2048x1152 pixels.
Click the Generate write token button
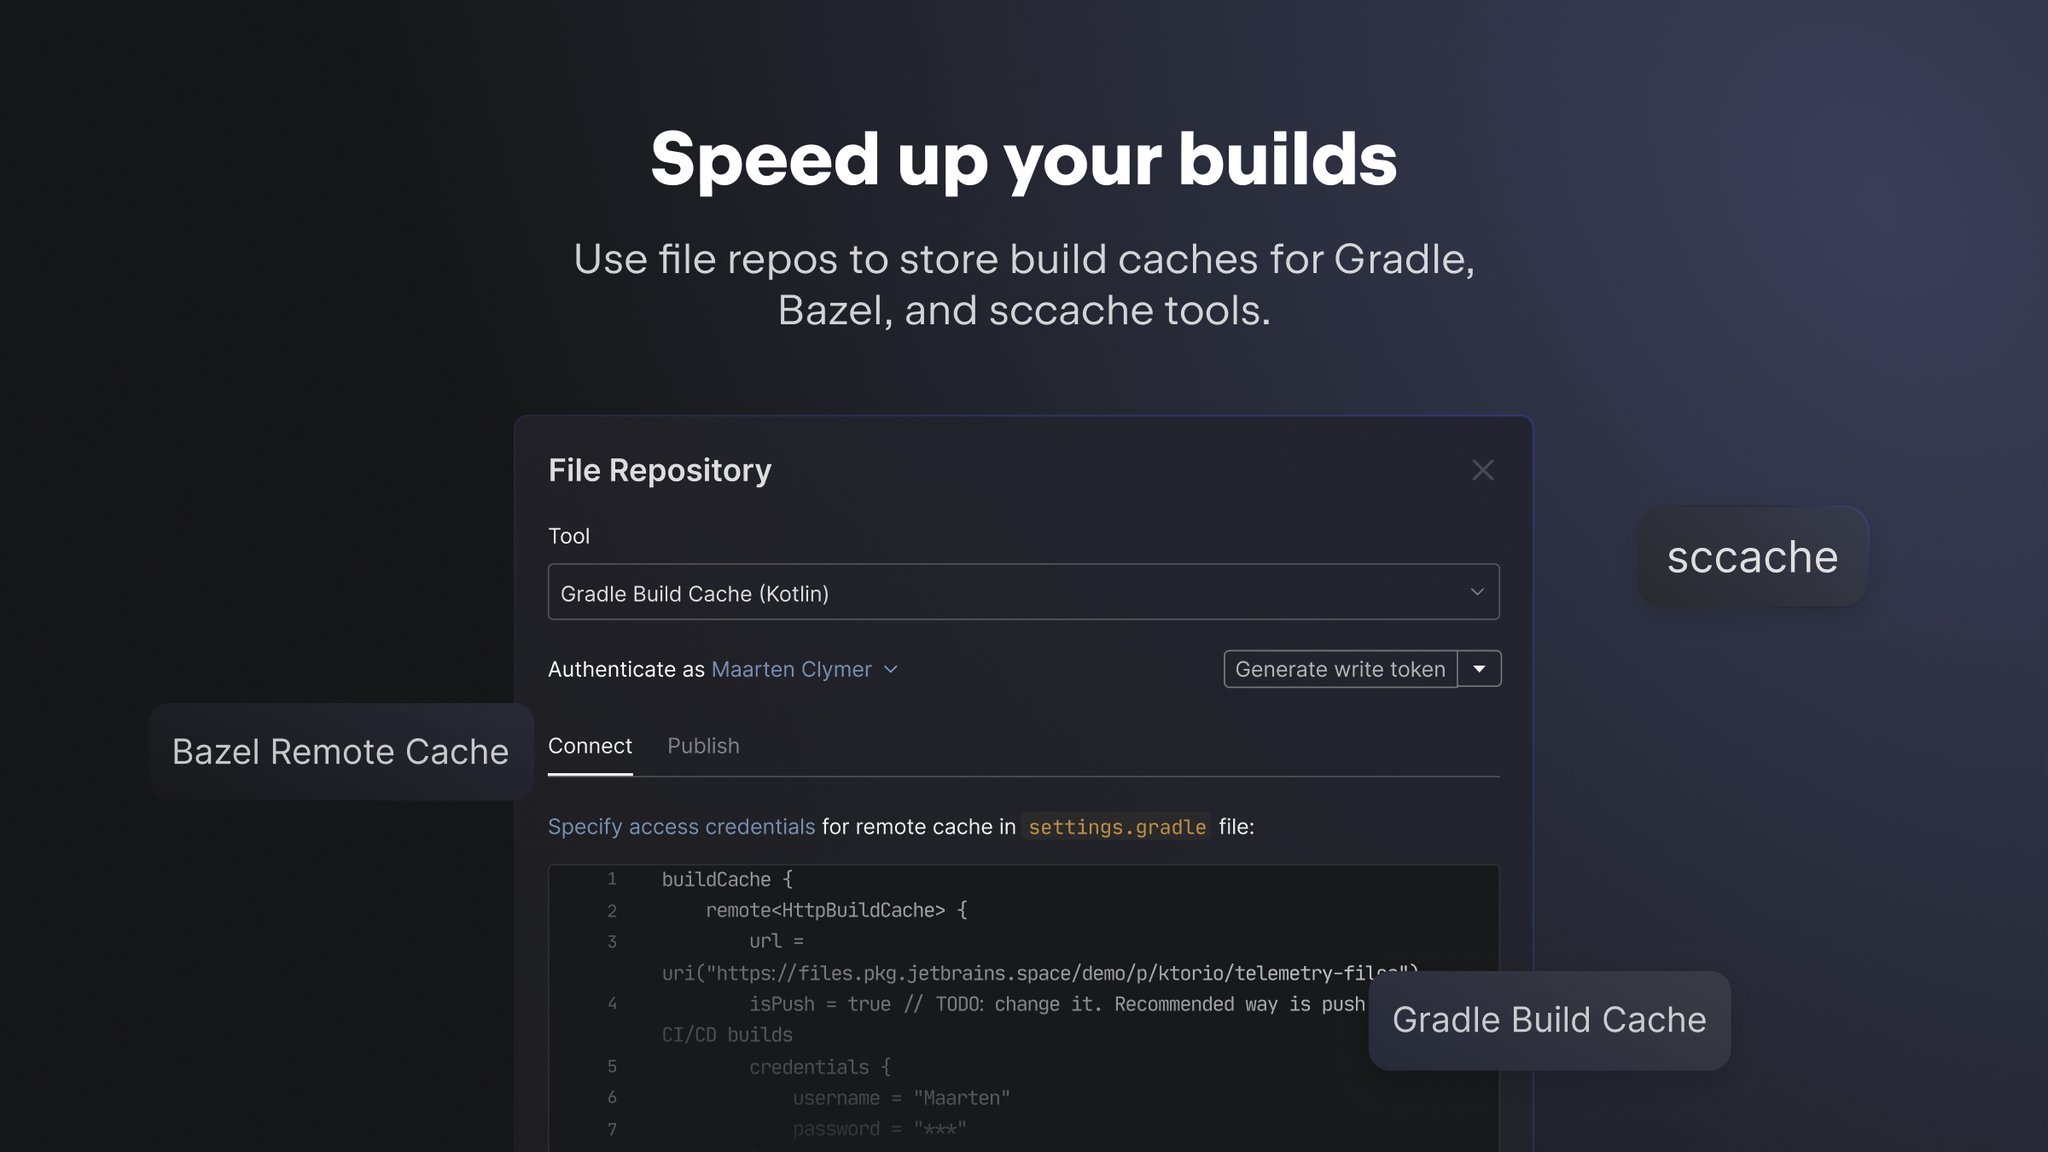tap(1338, 669)
